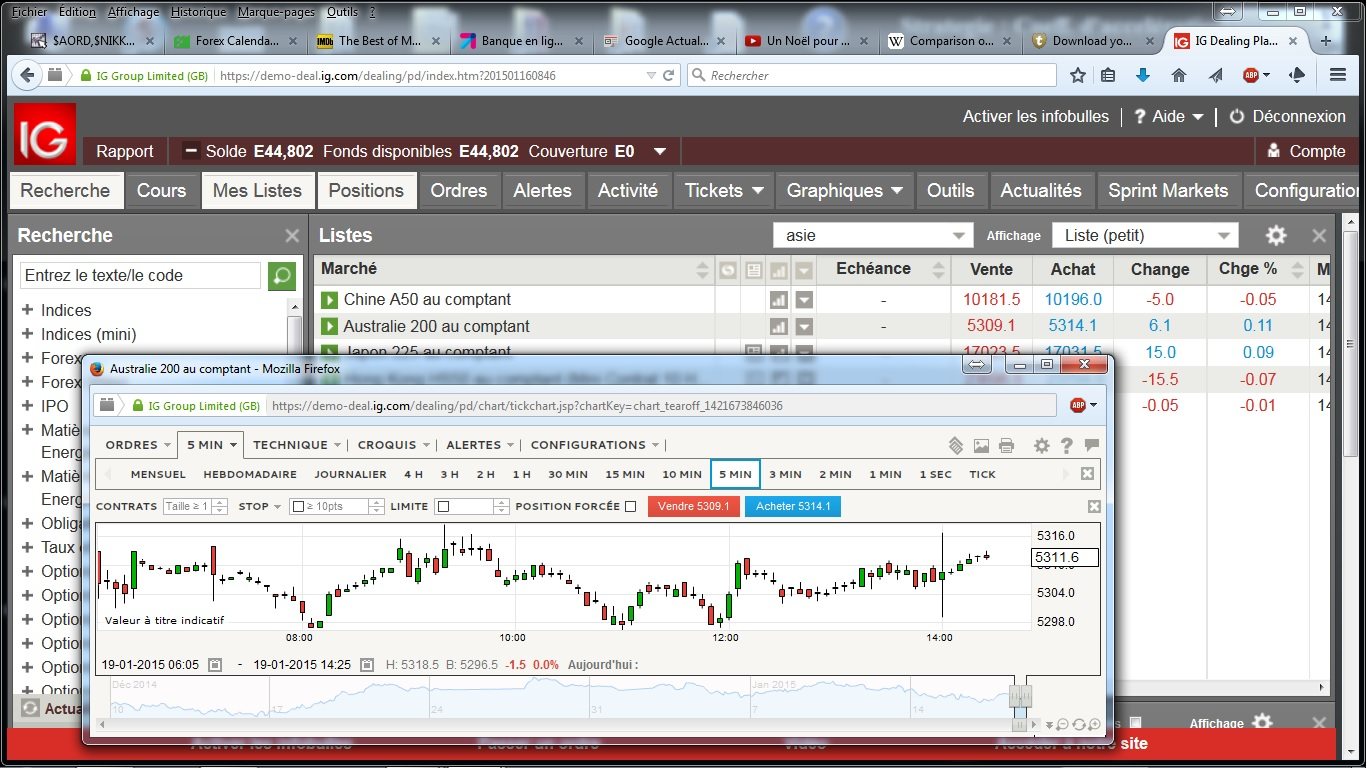1367x768 pixels.
Task: Click the Déconnexion logout link
Action: (x=1288, y=117)
